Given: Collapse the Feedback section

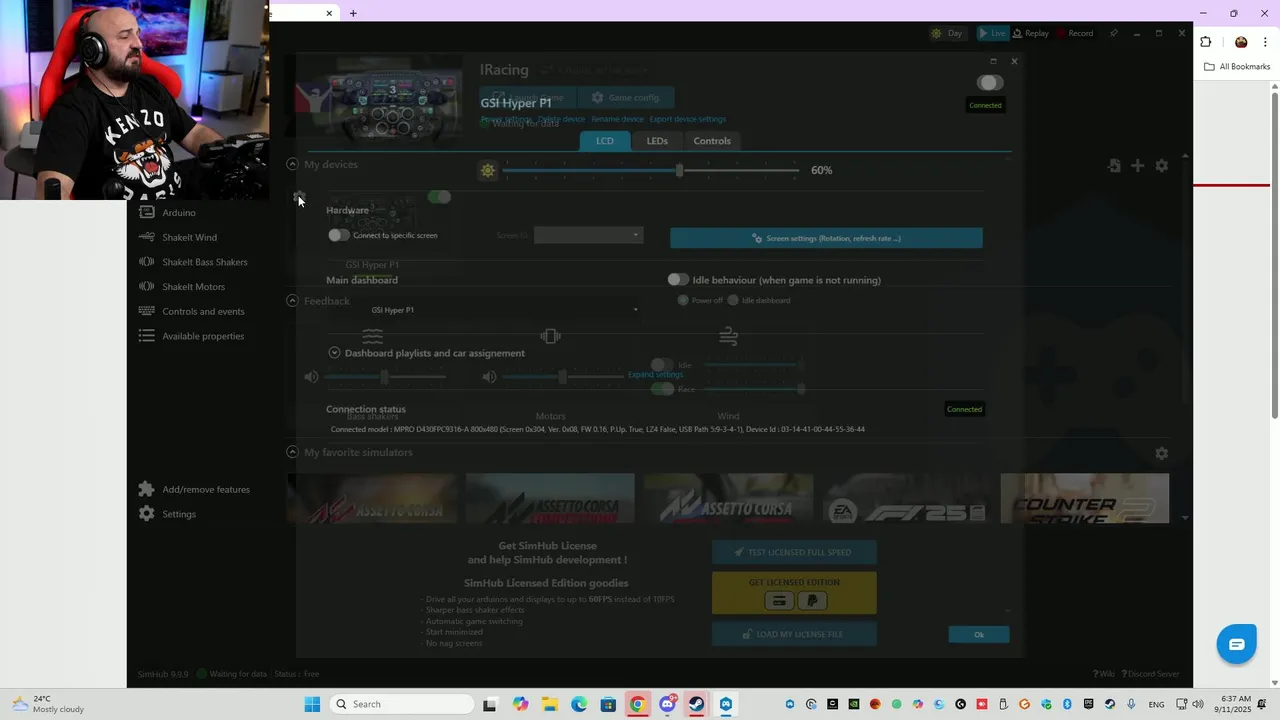Looking at the screenshot, I should (x=292, y=300).
